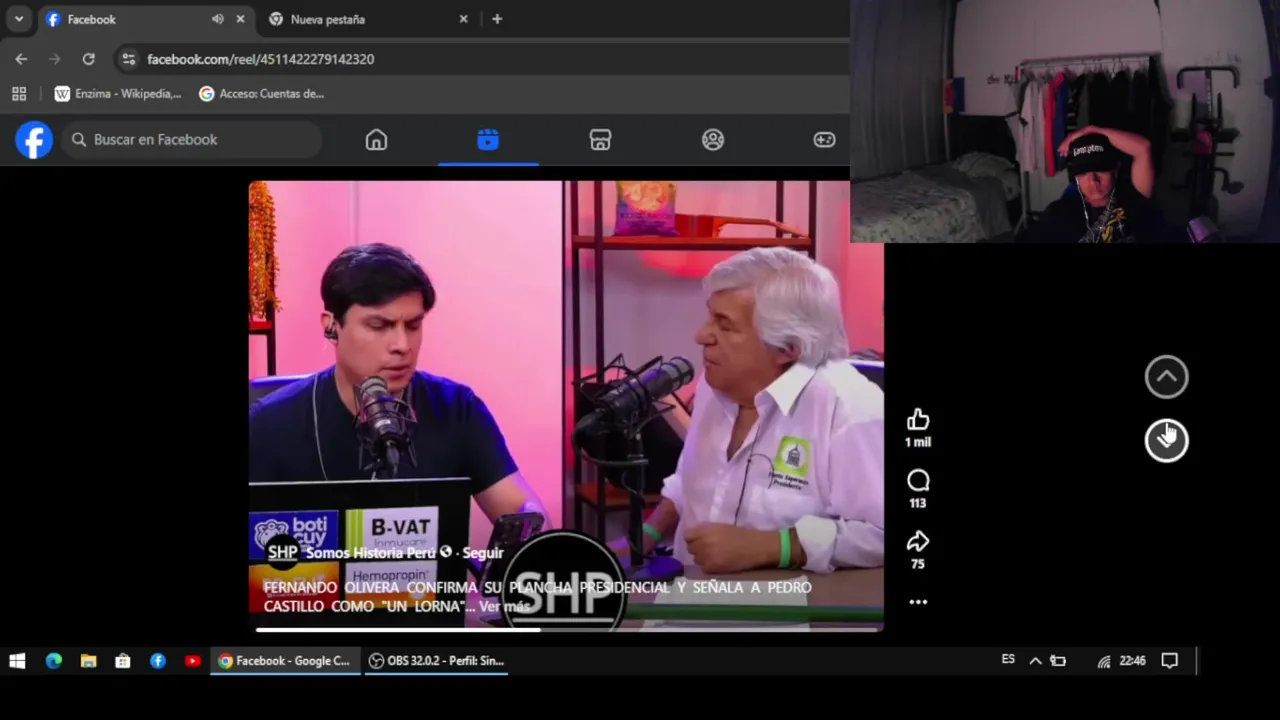The width and height of the screenshot is (1280, 720).
Task: Mute the Facebook tab audio icon
Action: [217, 19]
